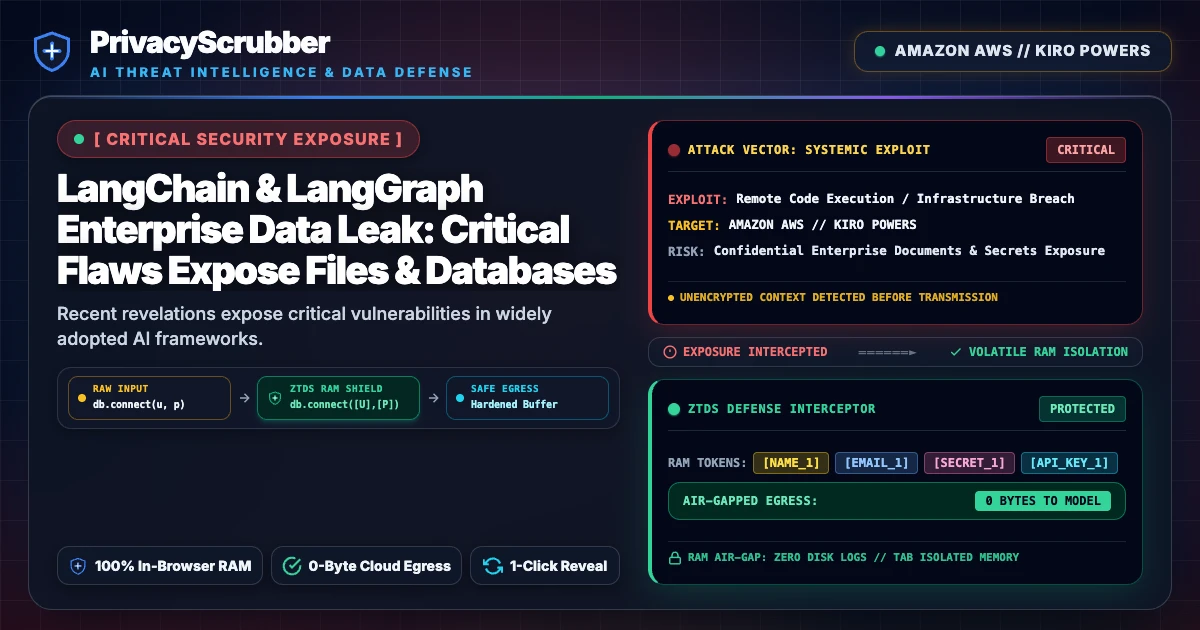The image size is (1200, 630).
Task: Click the arrow between ZTDS and SAFE EGRESS
Action: coord(432,397)
